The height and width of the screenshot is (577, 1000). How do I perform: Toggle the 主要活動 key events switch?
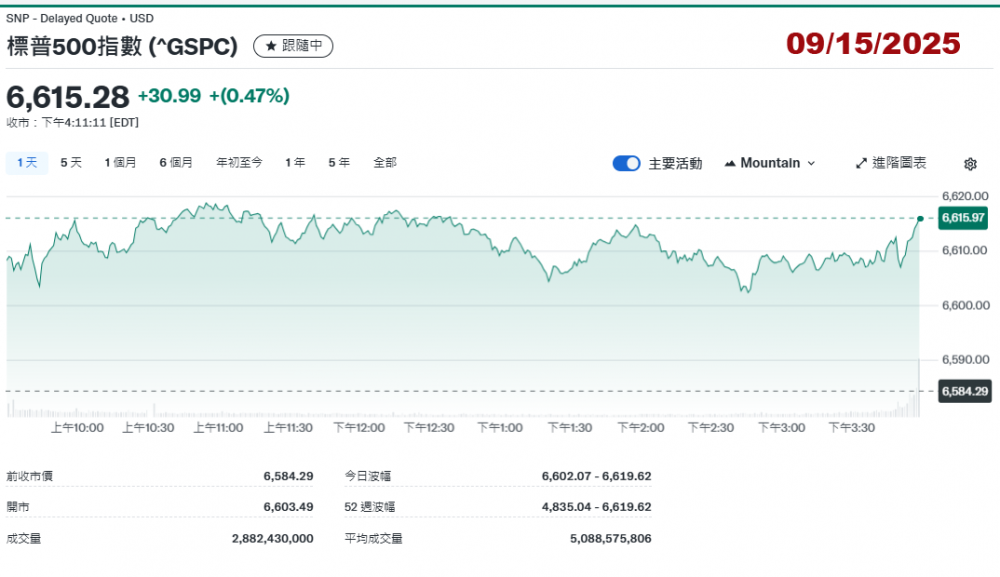coord(626,163)
